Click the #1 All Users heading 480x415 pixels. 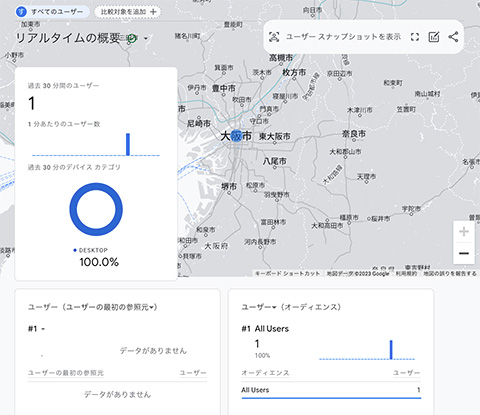265,329
